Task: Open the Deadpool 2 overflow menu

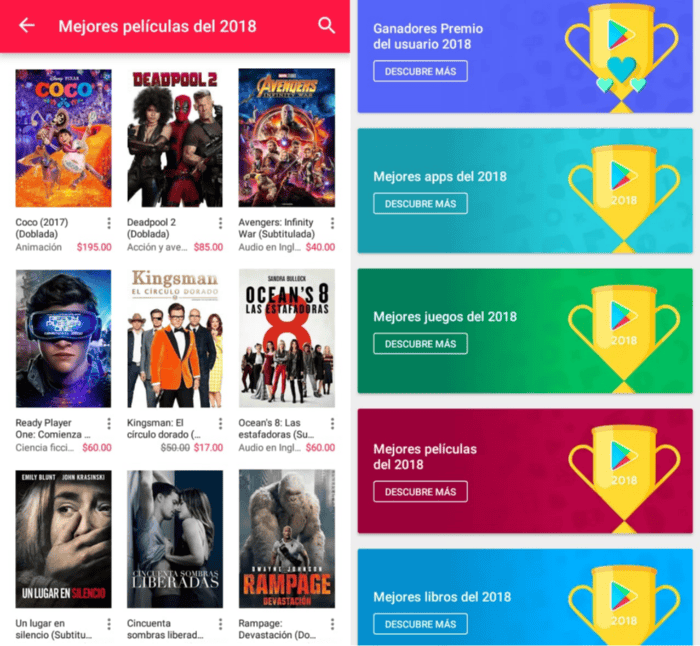Action: tap(220, 223)
